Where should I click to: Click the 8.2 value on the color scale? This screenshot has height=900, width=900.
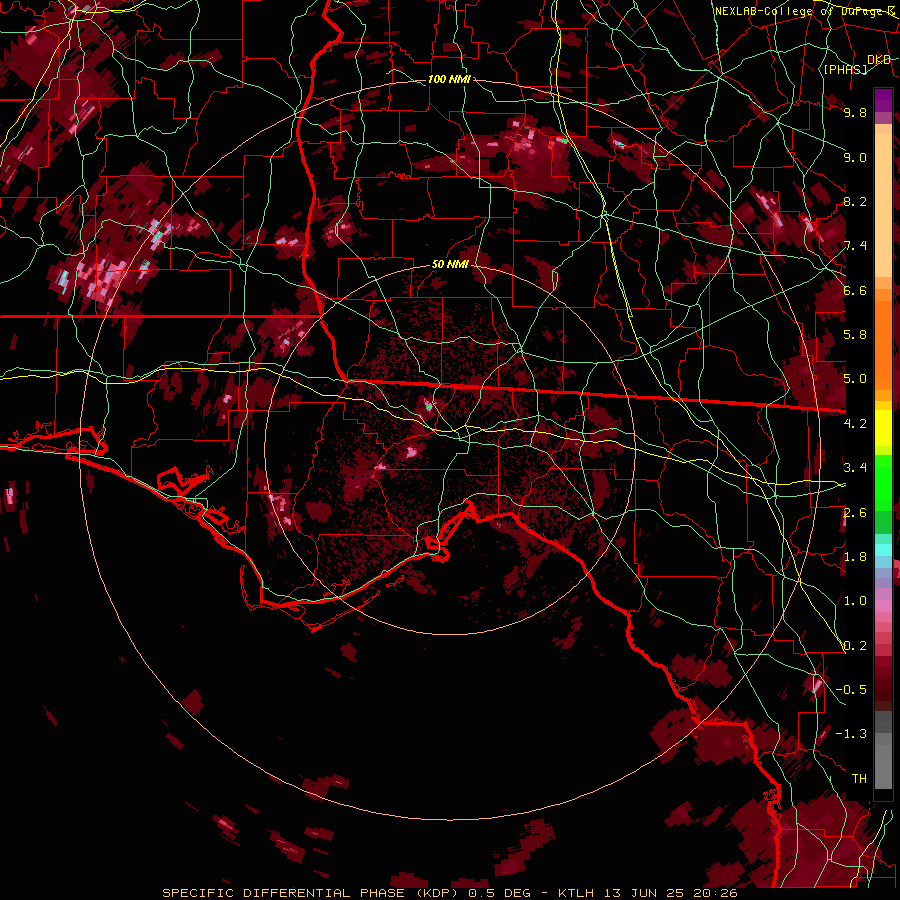[x=855, y=201]
